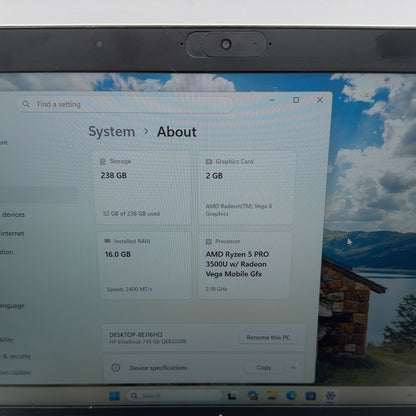Open Microsoft Store from the taskbar
416x416 pixels.
pos(311,396)
